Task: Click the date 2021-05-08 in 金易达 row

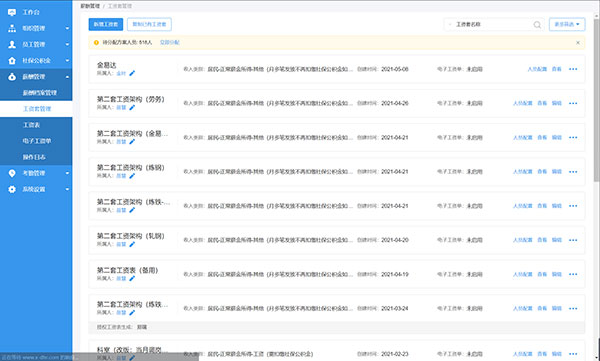Action: pyautogui.click(x=395, y=69)
